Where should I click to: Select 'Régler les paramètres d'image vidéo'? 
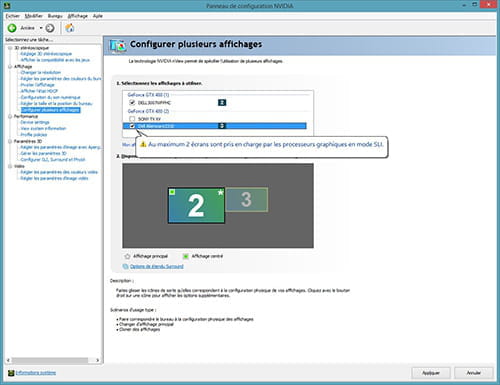coord(54,178)
